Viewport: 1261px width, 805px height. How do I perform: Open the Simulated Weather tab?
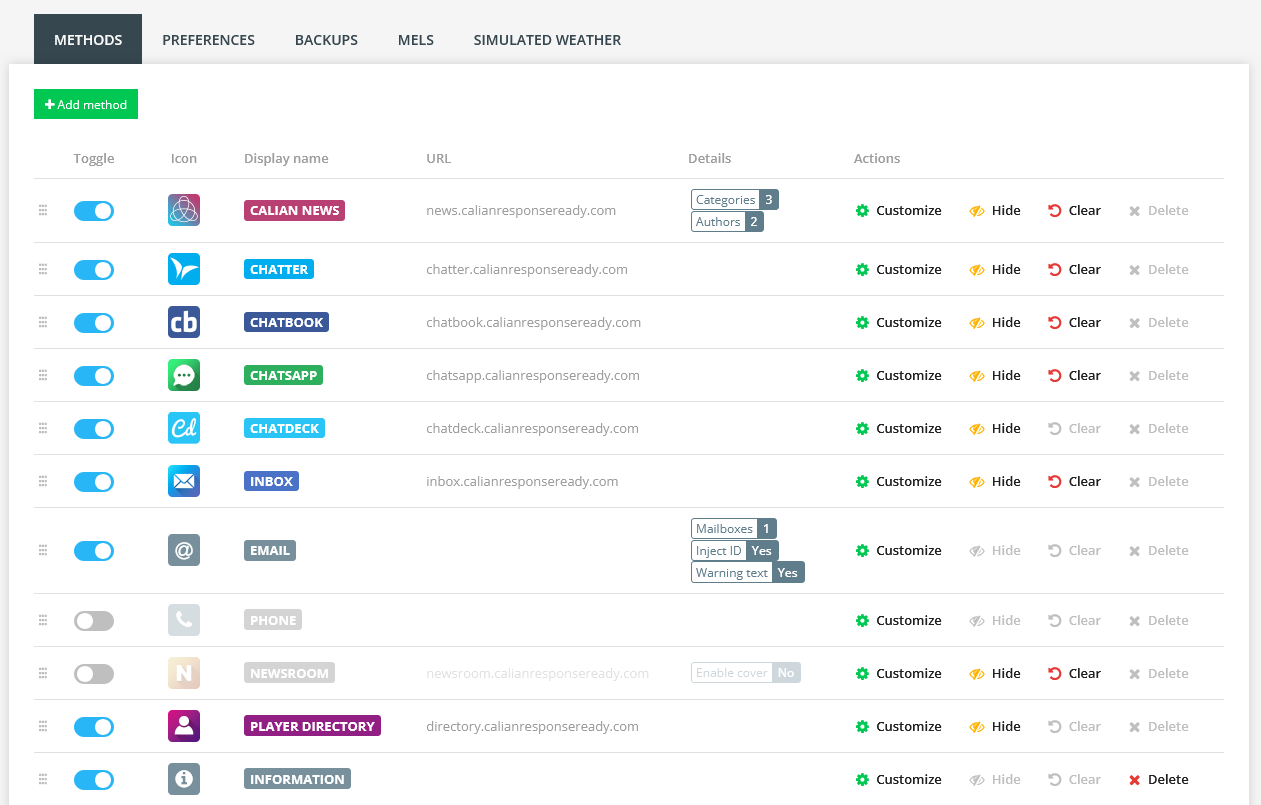point(547,40)
